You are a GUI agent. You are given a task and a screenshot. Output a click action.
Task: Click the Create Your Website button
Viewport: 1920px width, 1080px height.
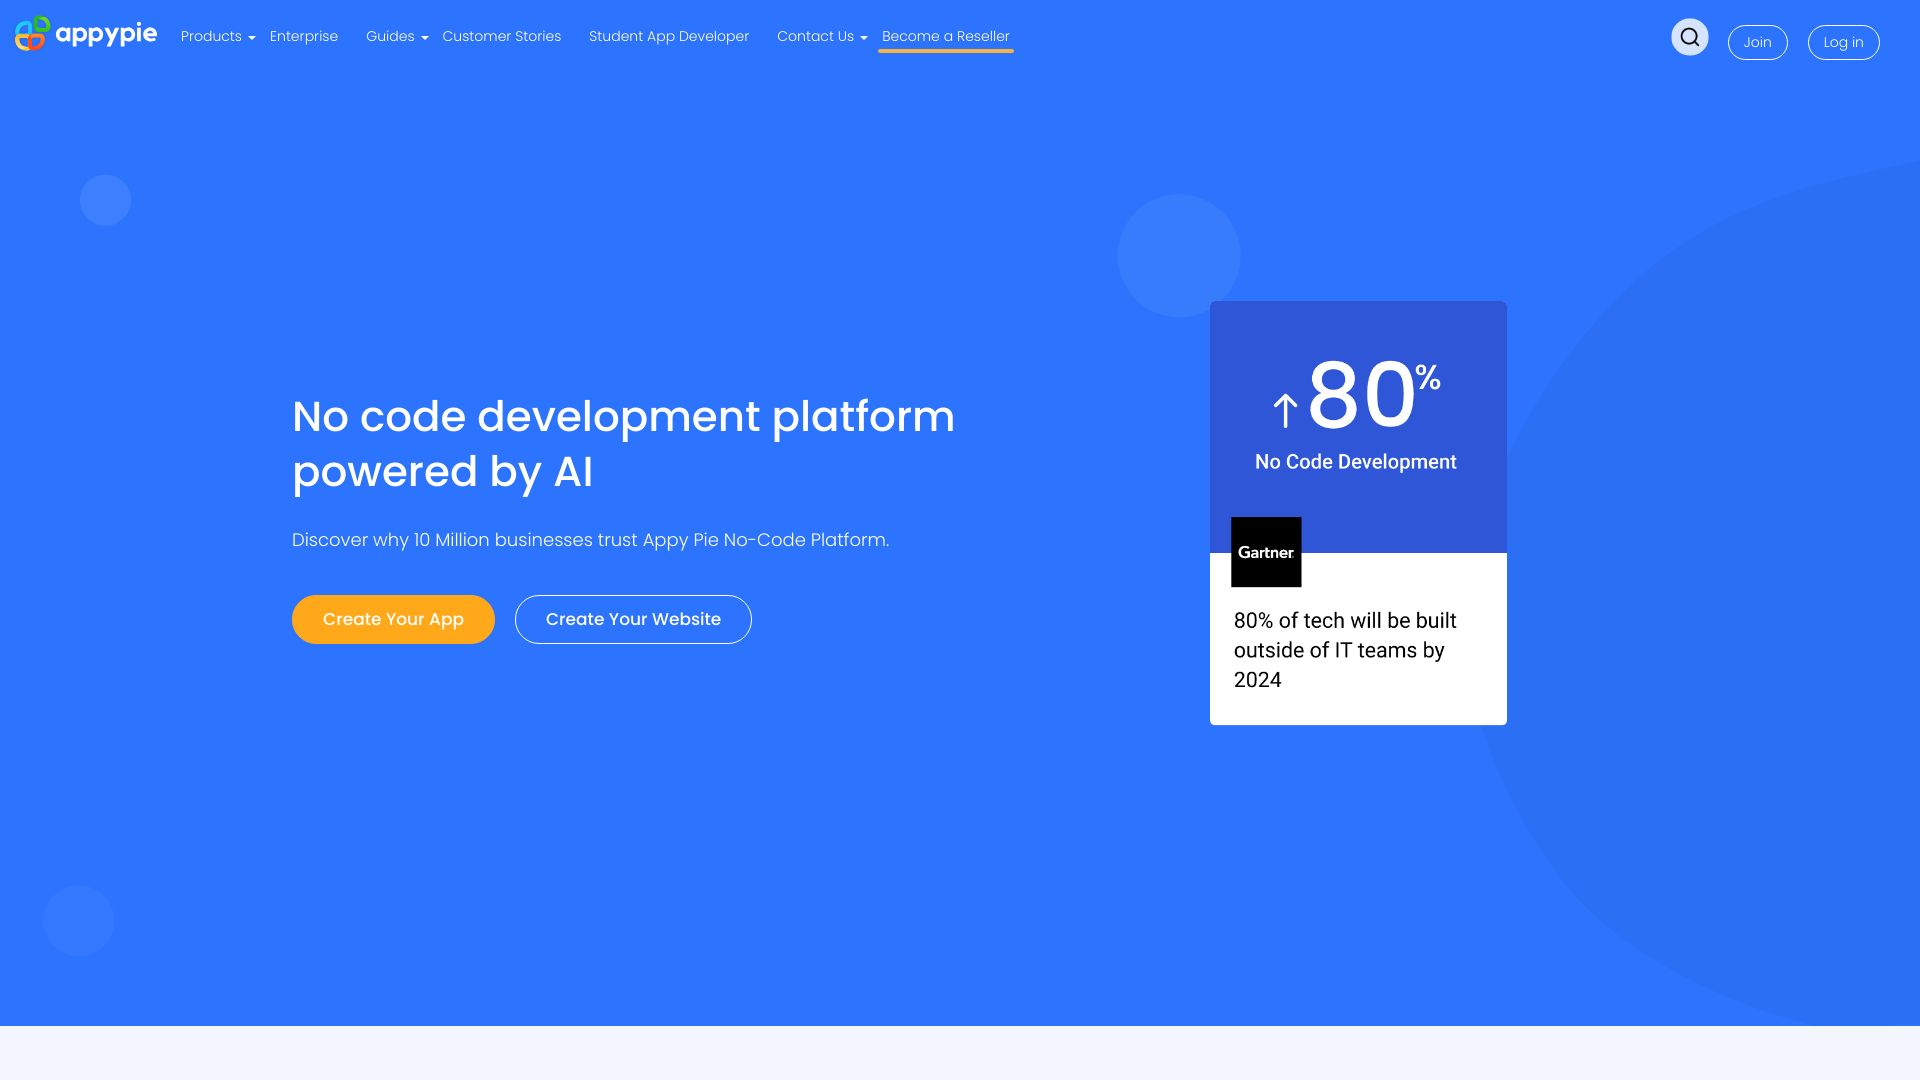coord(632,619)
